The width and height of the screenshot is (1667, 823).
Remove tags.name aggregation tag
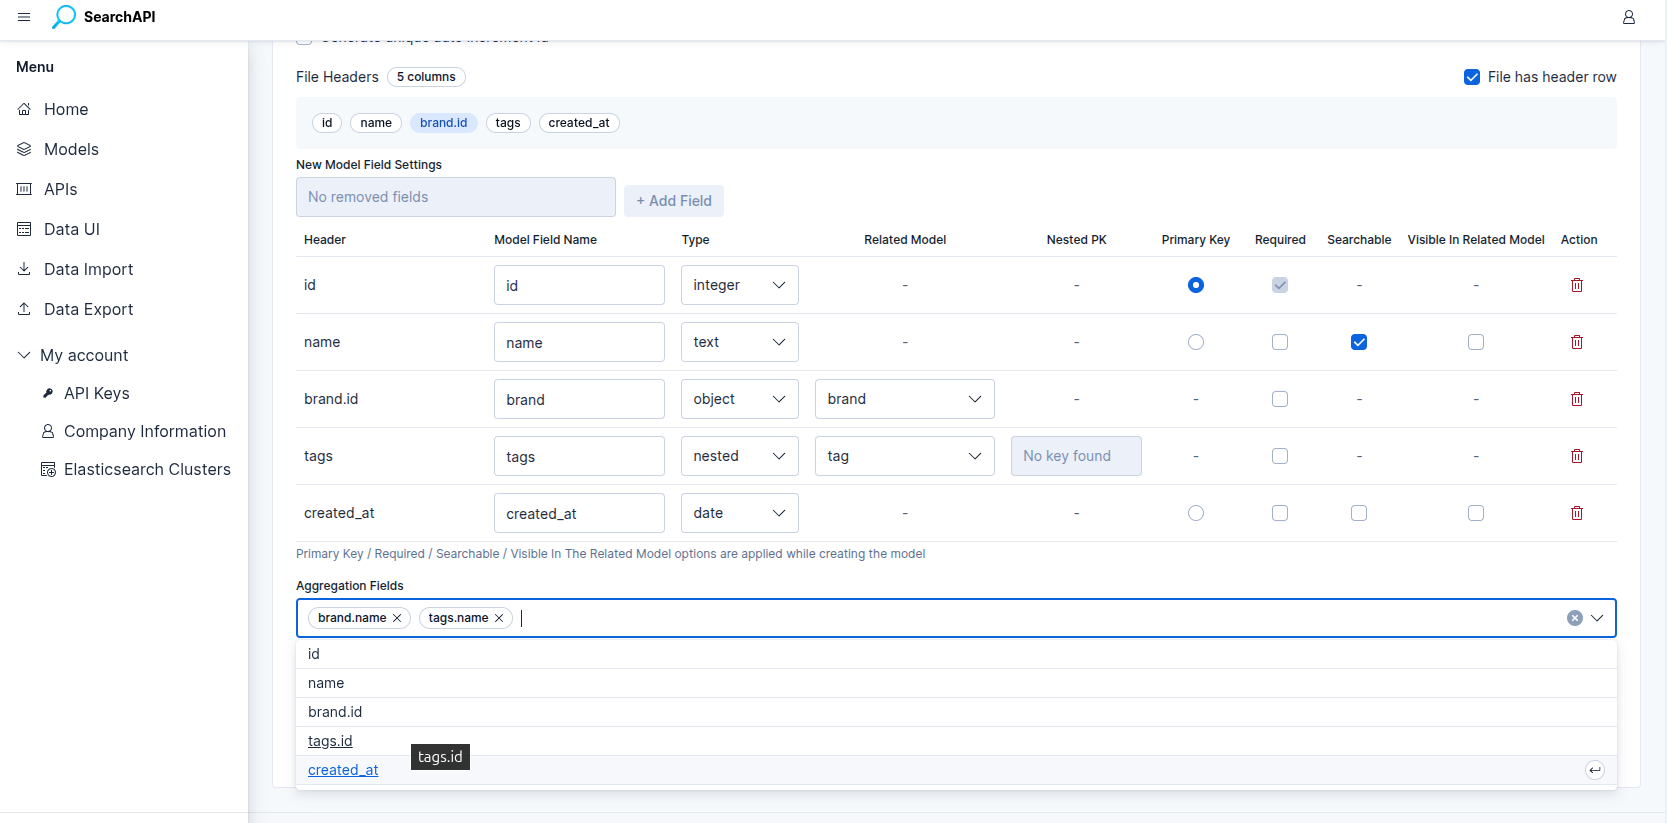click(x=499, y=618)
